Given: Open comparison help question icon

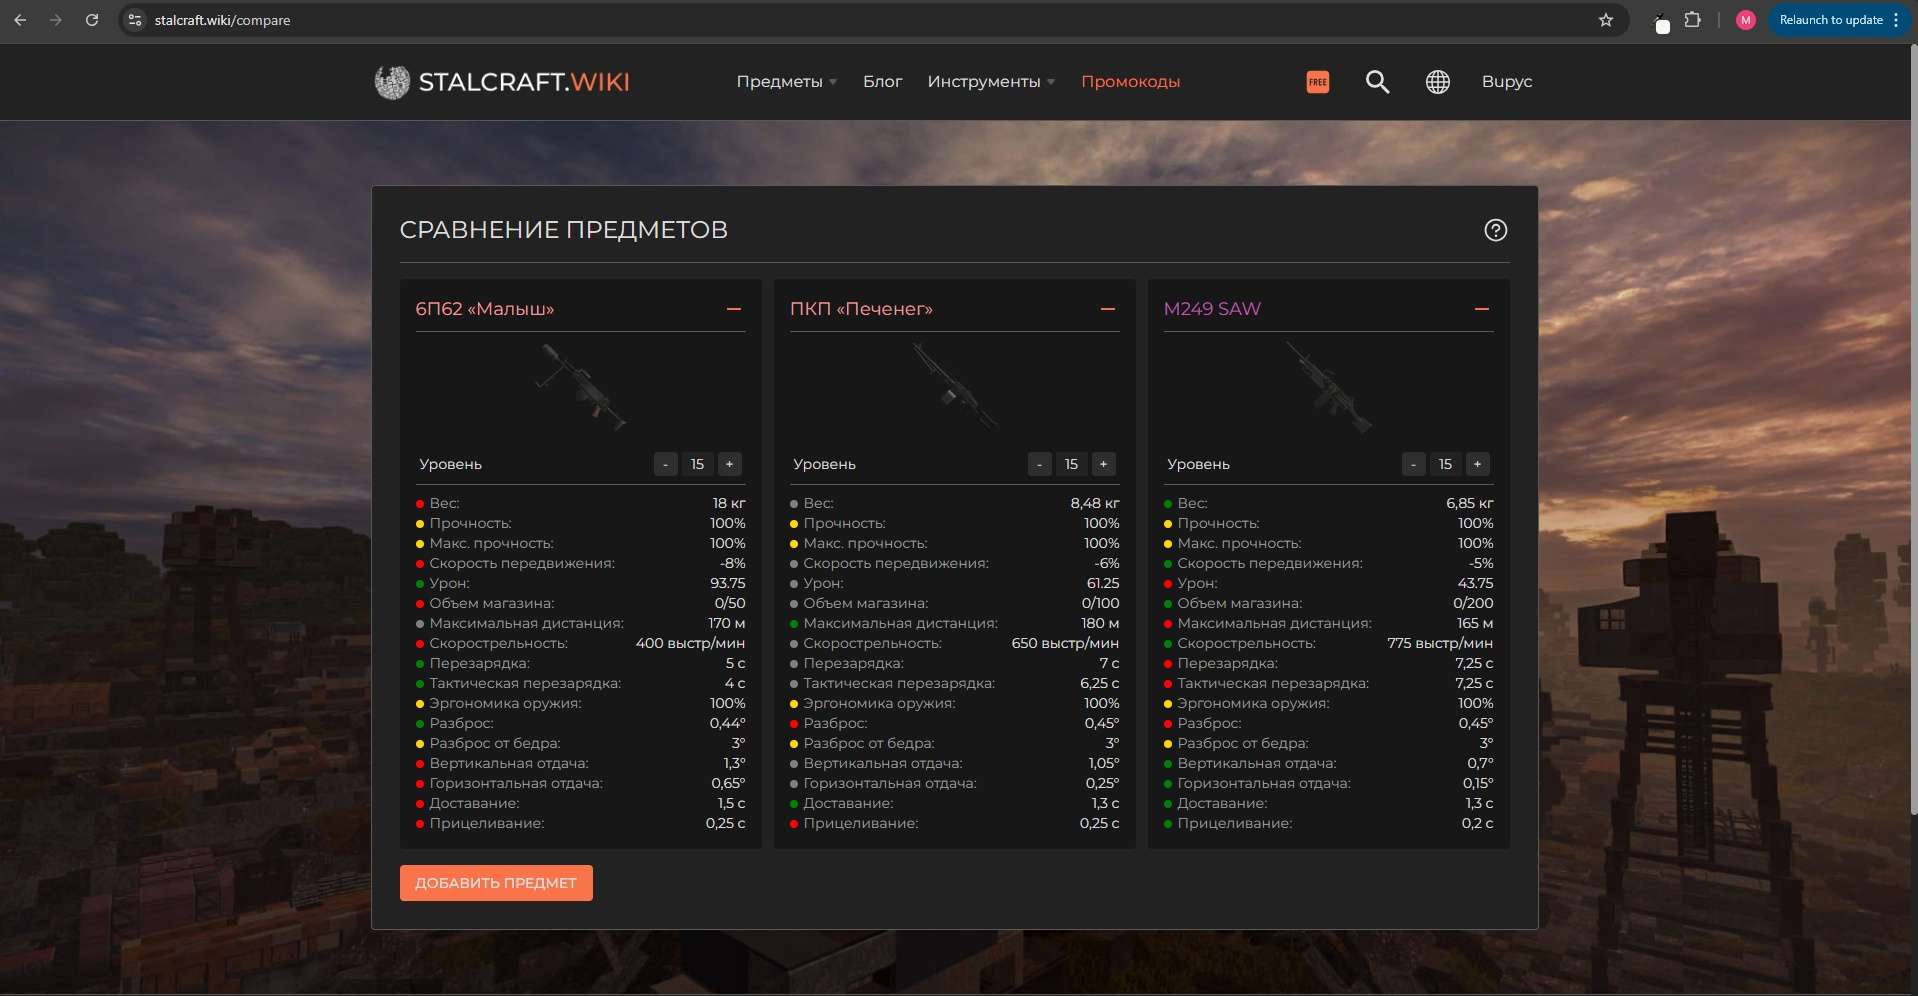Looking at the screenshot, I should tap(1495, 230).
